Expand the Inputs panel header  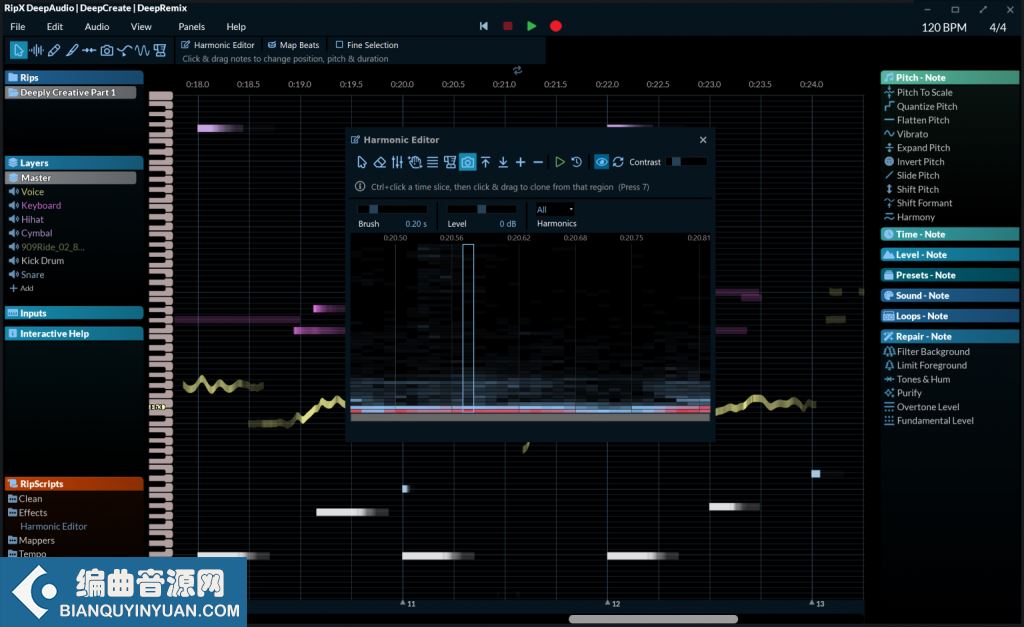pyautogui.click(x=74, y=314)
